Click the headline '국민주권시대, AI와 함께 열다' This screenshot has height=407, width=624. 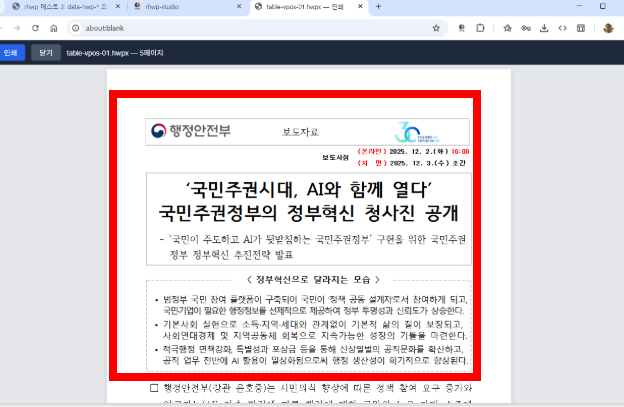coord(309,190)
